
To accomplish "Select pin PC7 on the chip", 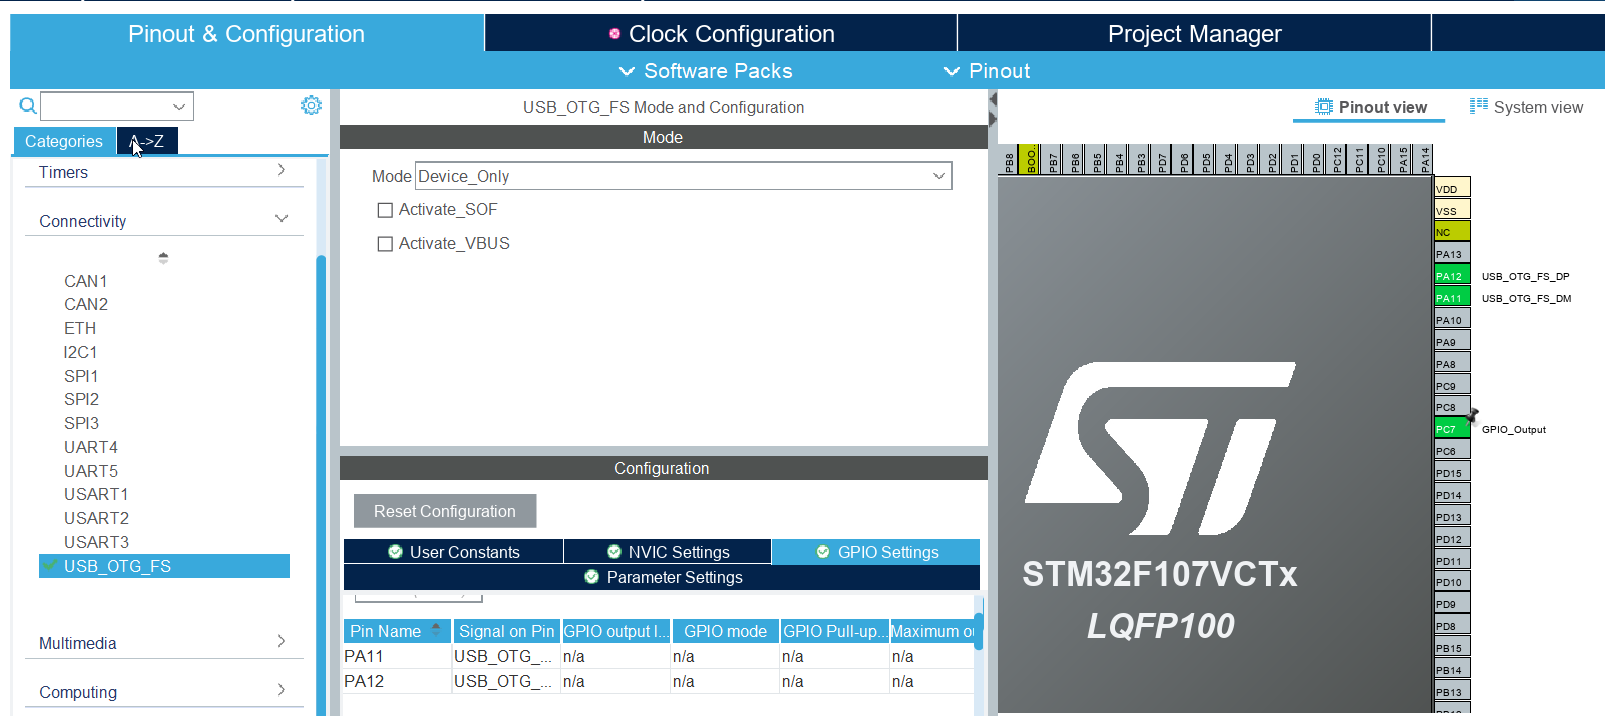I will (x=1452, y=429).
